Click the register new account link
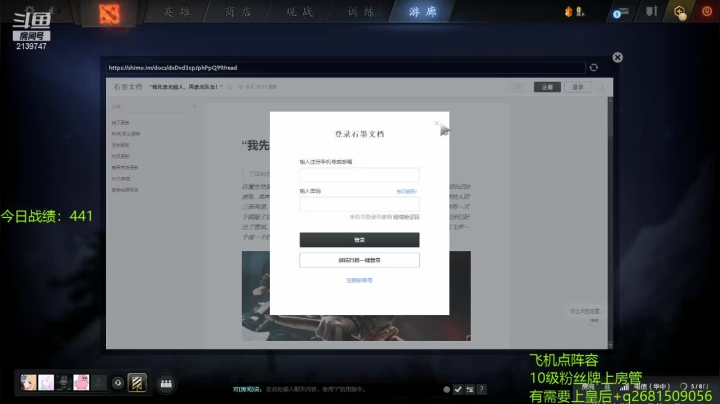This screenshot has width=720, height=404. click(359, 280)
